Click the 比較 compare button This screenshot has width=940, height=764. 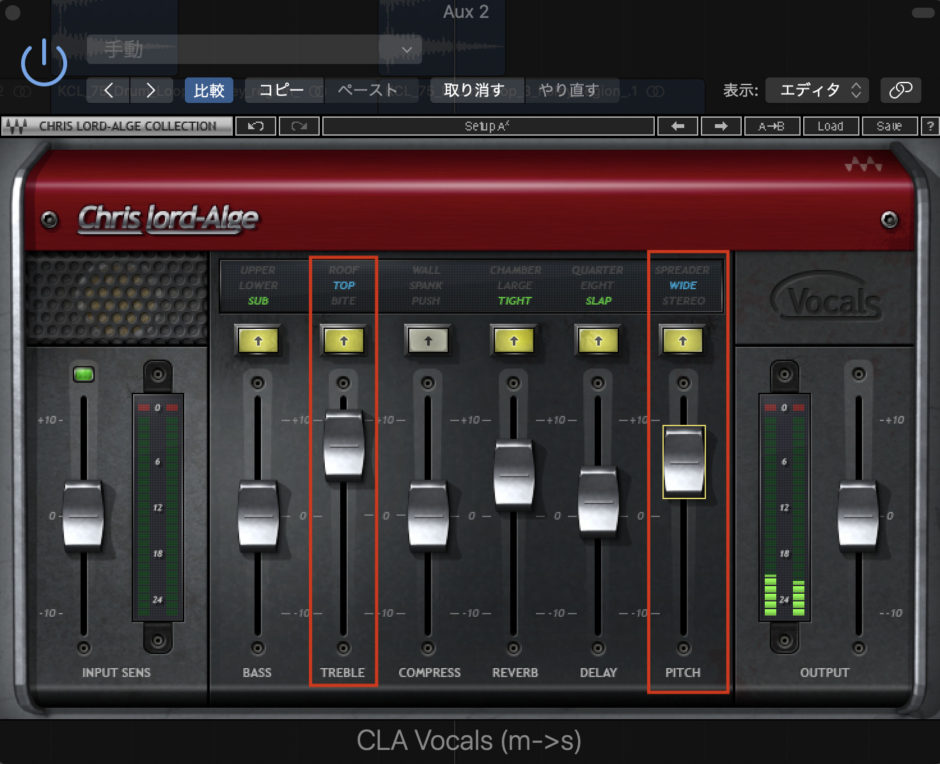coord(209,90)
